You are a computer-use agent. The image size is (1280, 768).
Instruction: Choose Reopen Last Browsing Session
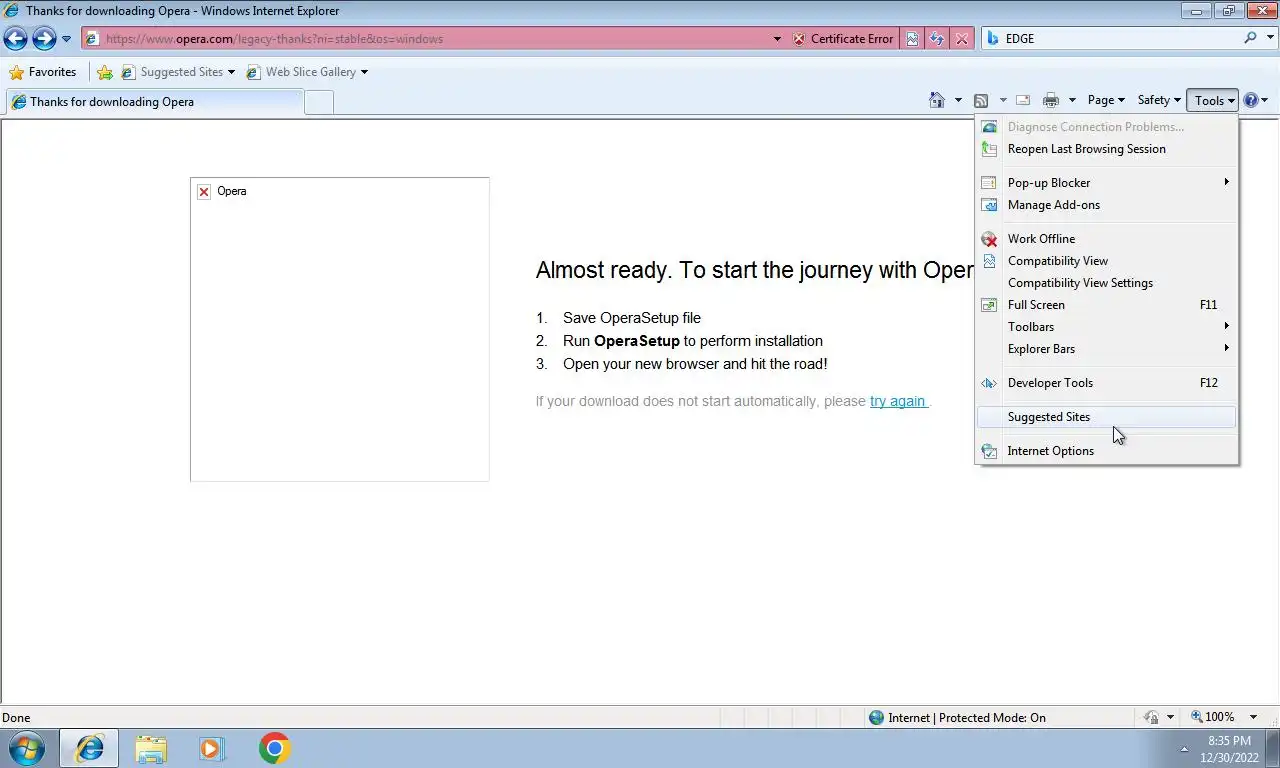[x=1107, y=149]
